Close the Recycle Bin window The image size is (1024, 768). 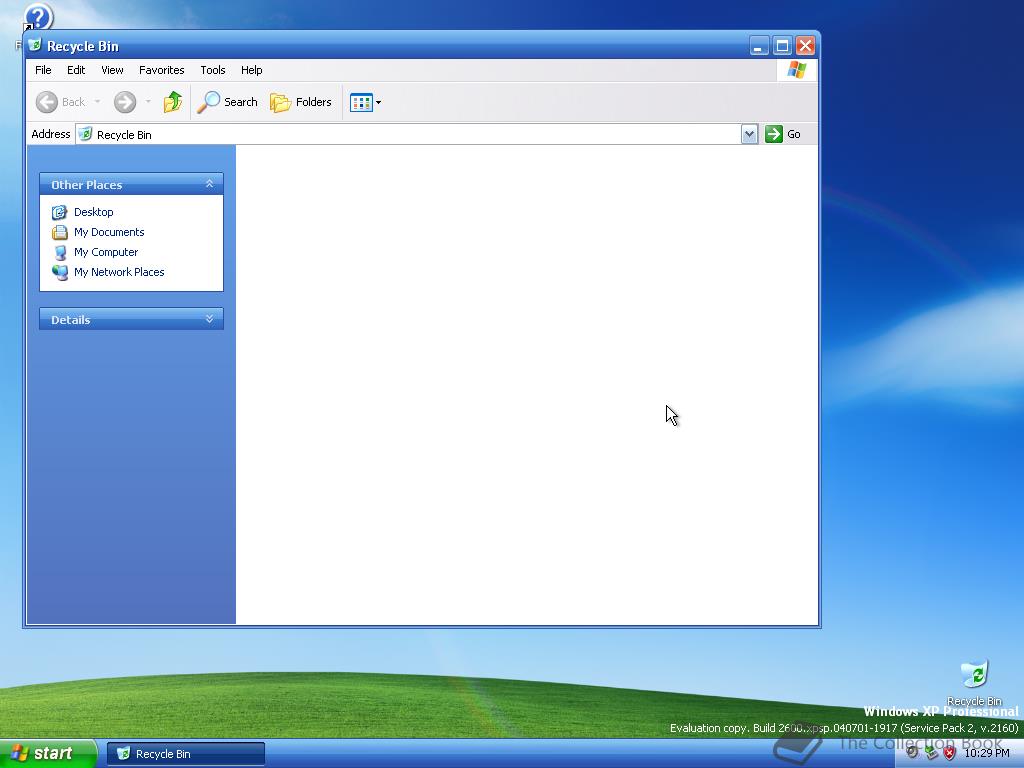click(x=806, y=46)
